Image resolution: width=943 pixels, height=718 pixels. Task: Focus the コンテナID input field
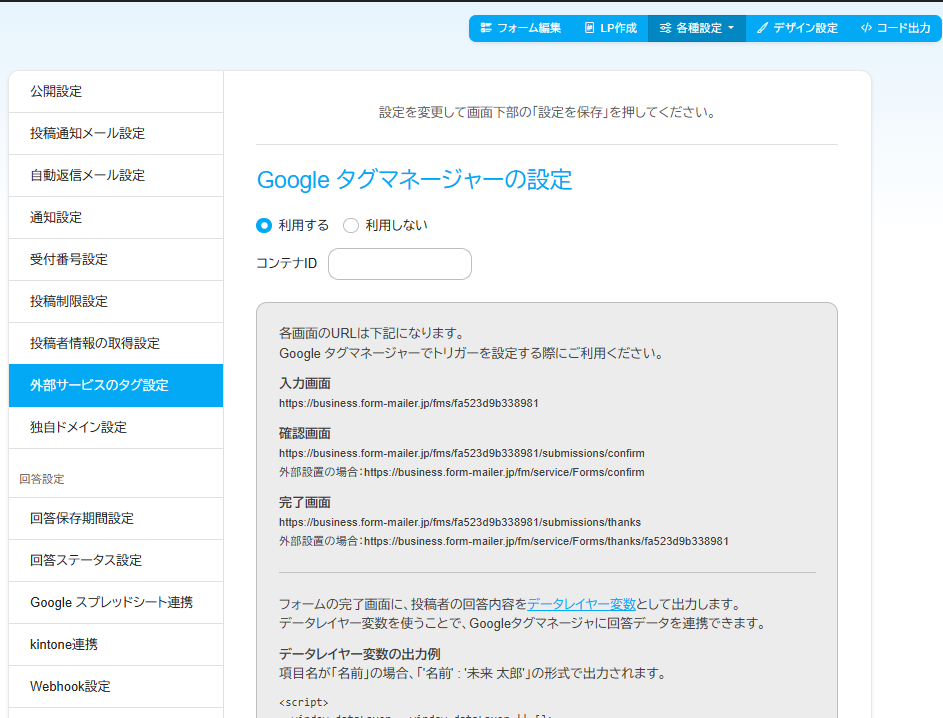click(400, 264)
